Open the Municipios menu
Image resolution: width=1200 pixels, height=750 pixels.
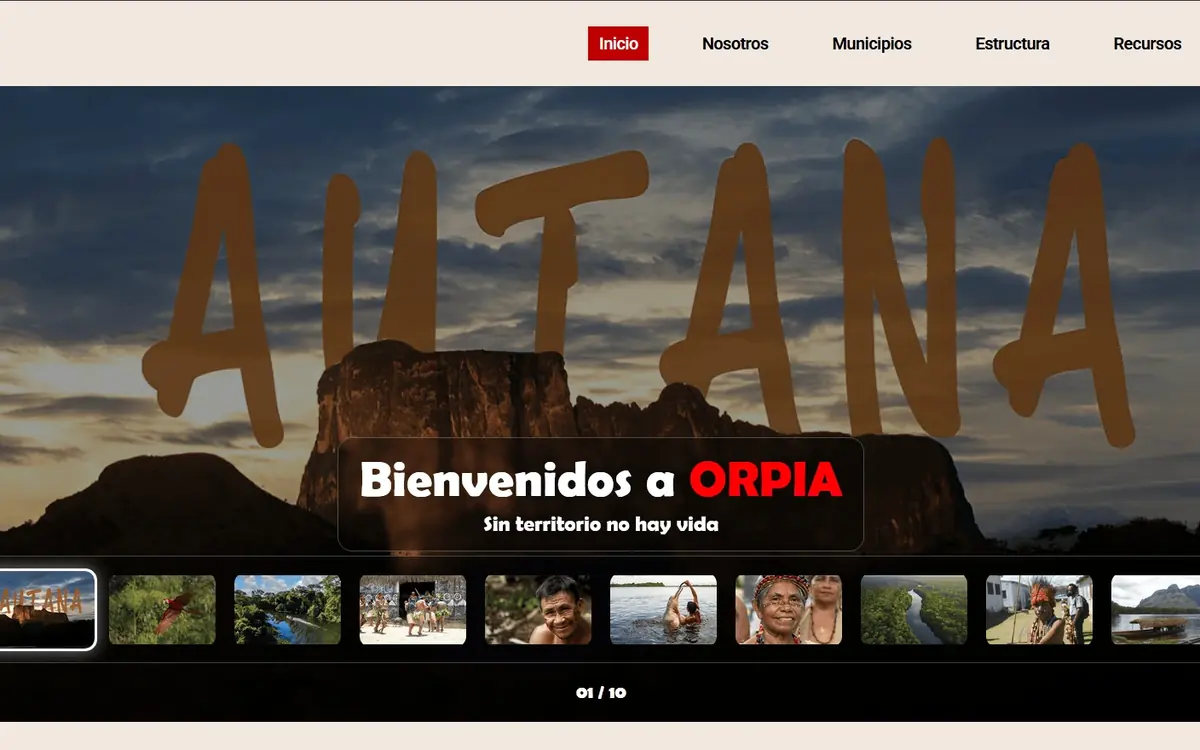(872, 44)
